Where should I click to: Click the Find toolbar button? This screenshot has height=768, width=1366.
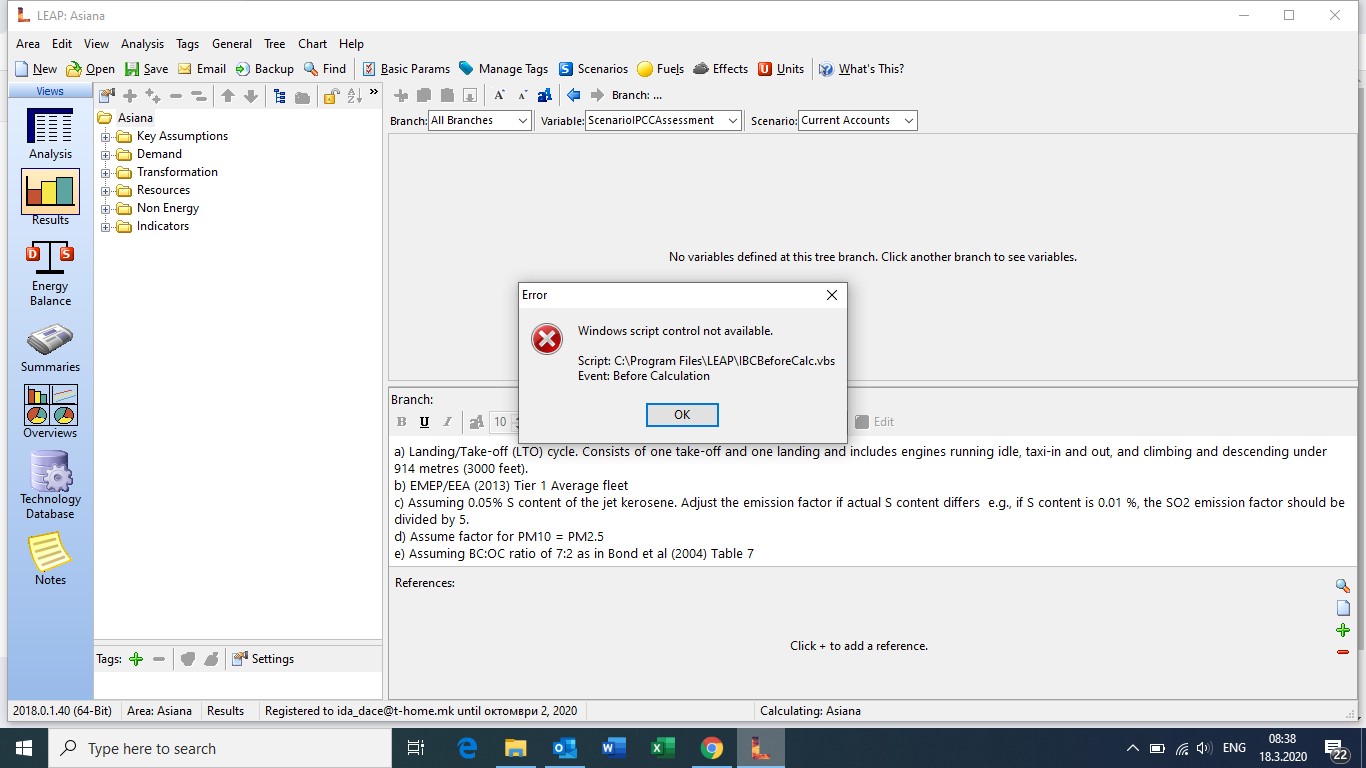(x=325, y=69)
